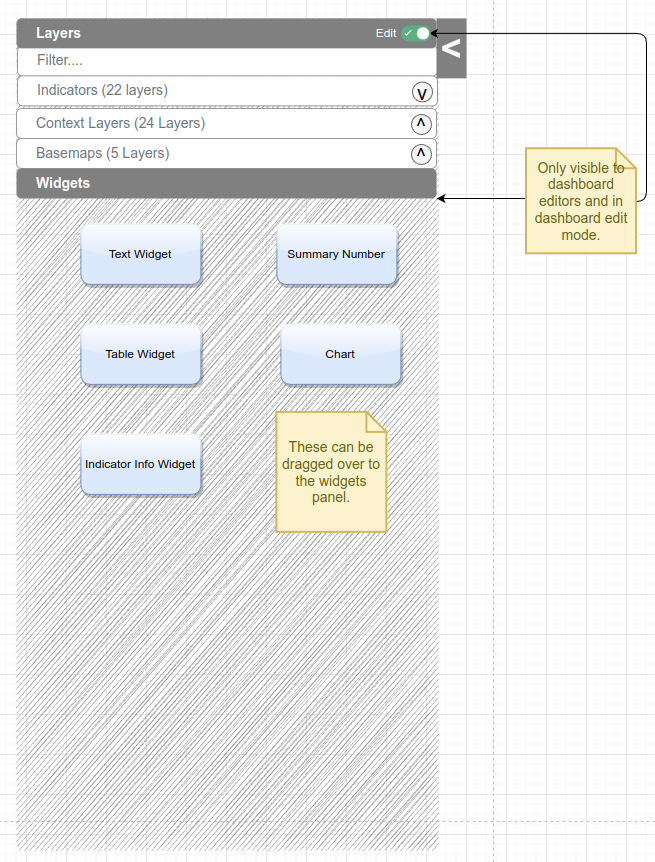Click the Edit label beside the switch
Viewport: 655px width, 862px height.
pos(386,34)
